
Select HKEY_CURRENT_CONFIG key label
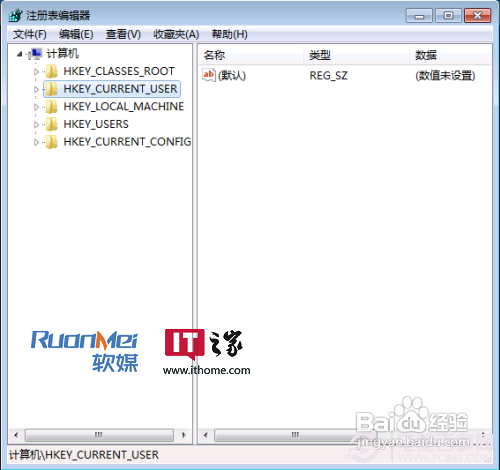127,142
